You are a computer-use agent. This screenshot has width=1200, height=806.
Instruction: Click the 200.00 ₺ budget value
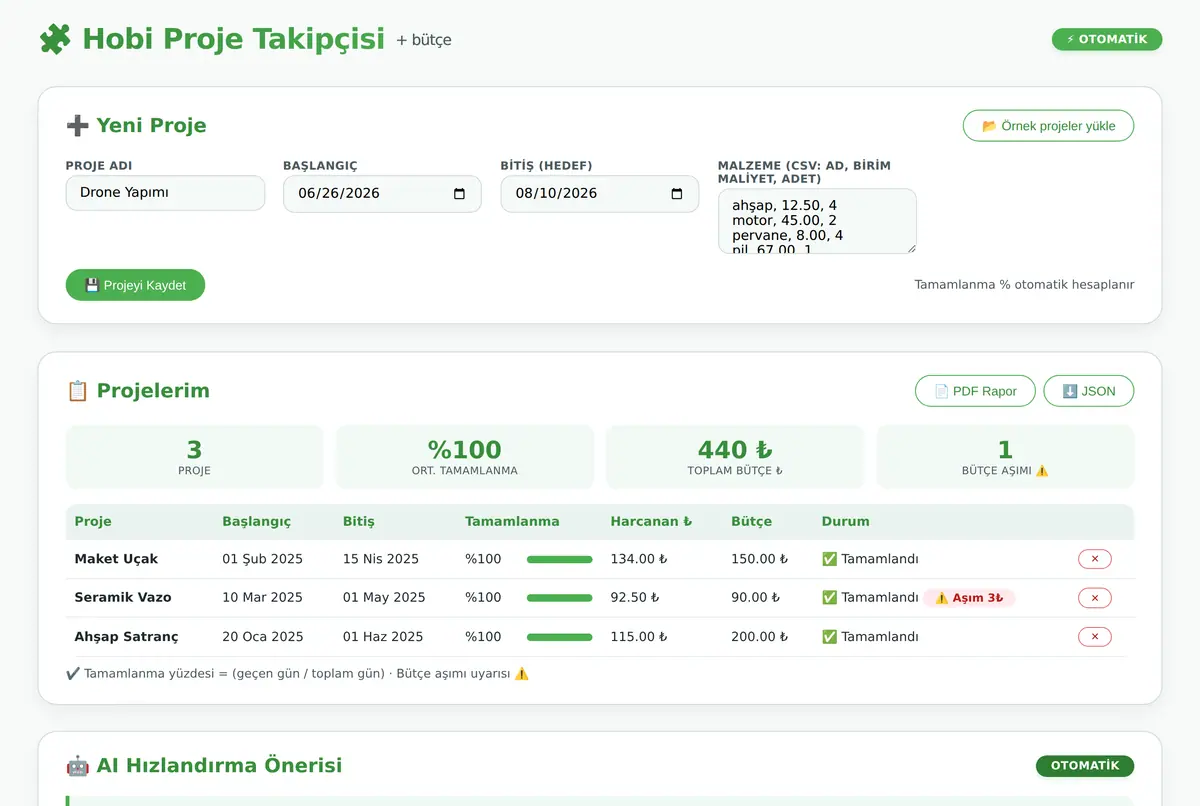coord(760,637)
